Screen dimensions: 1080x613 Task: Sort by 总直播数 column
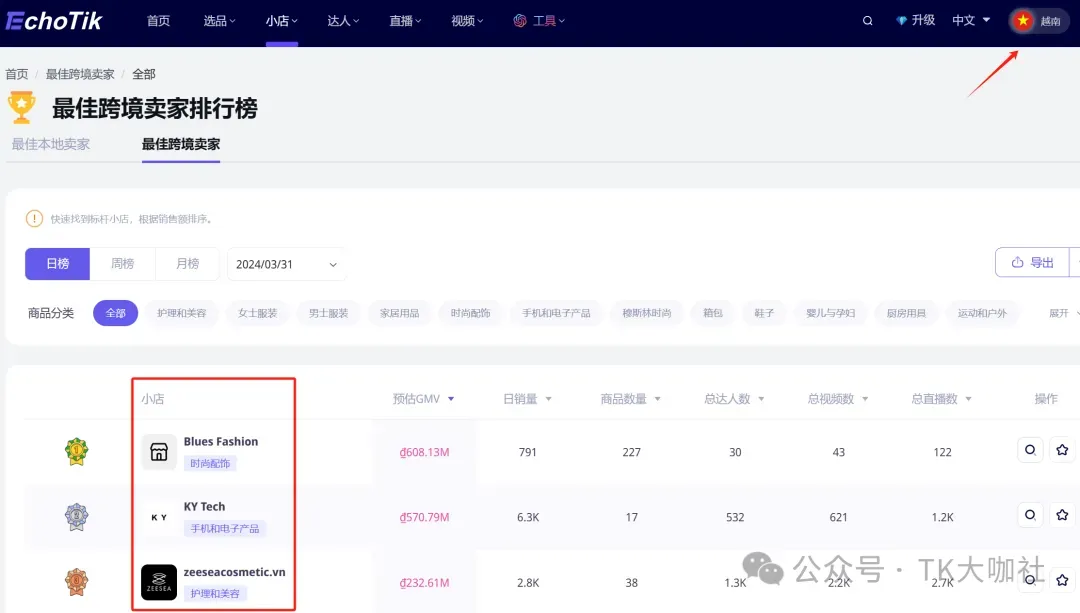[941, 399]
